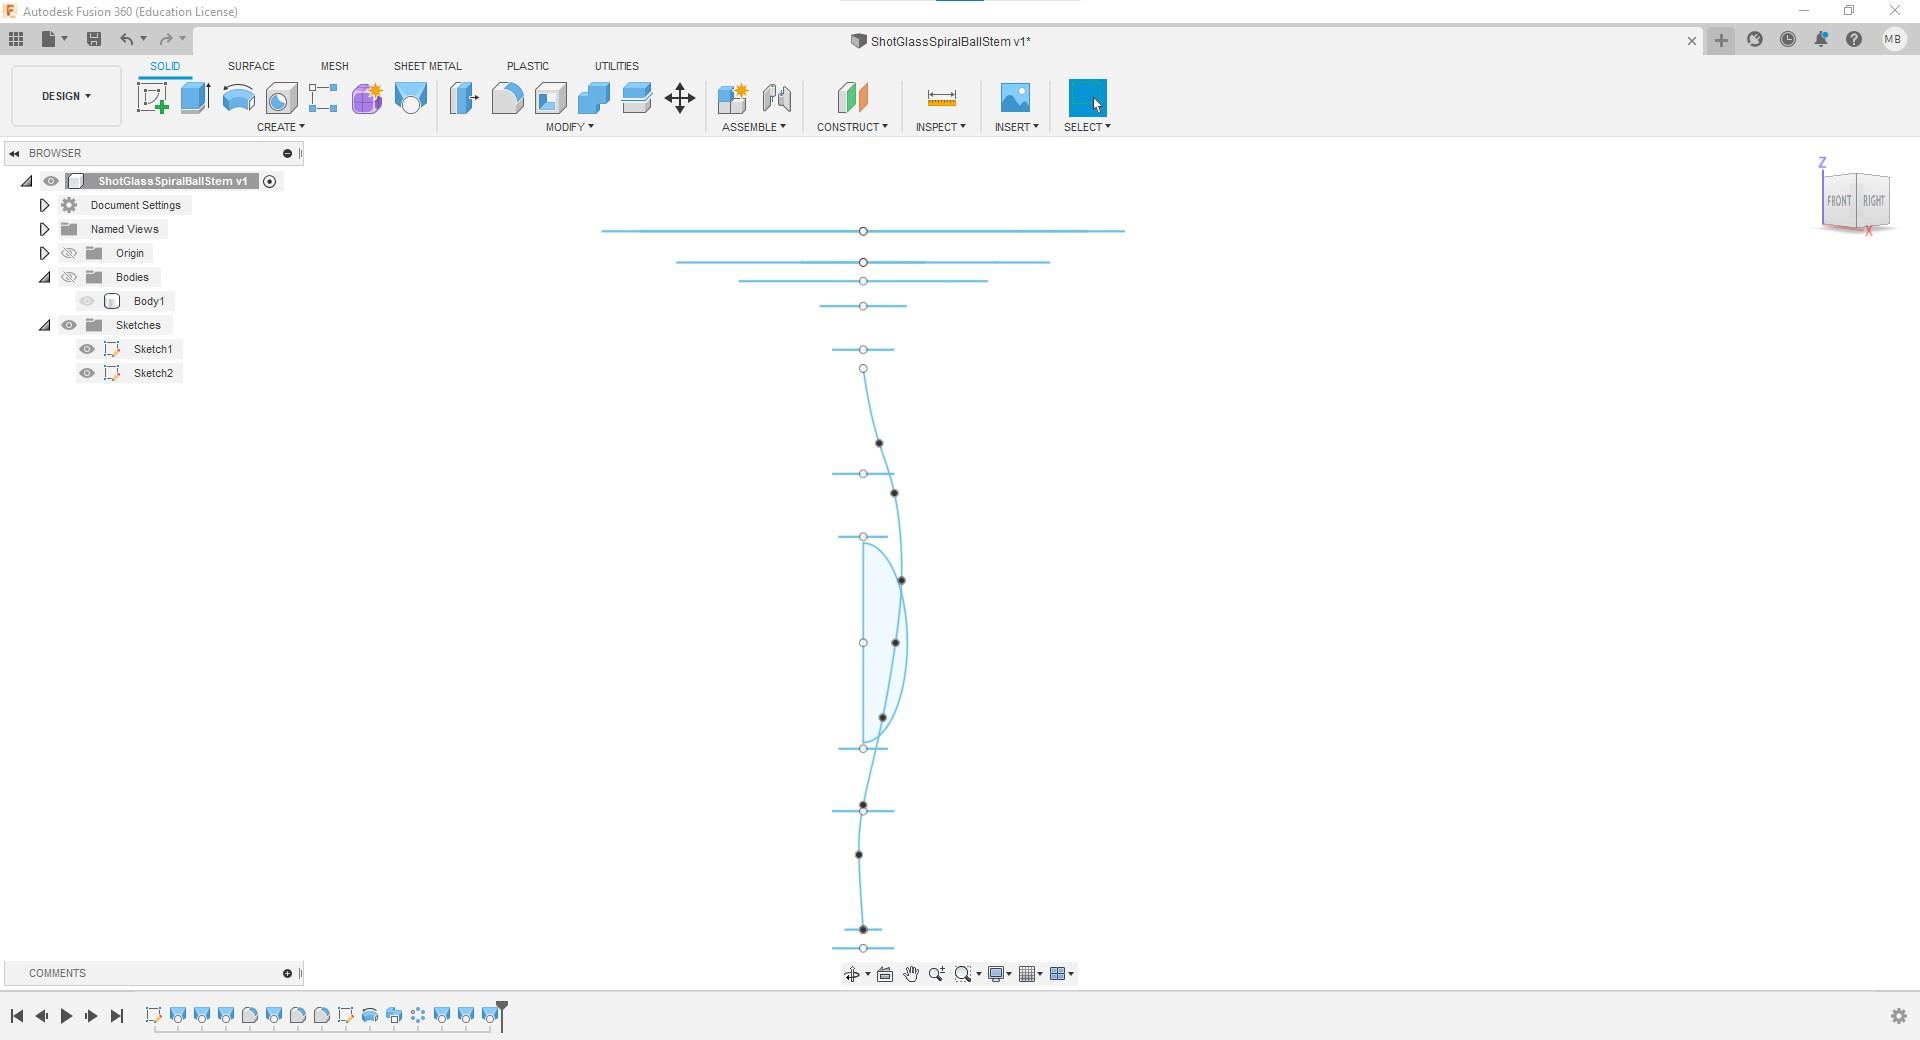The image size is (1920, 1040).
Task: Create a New Component
Action: pyautogui.click(x=733, y=98)
